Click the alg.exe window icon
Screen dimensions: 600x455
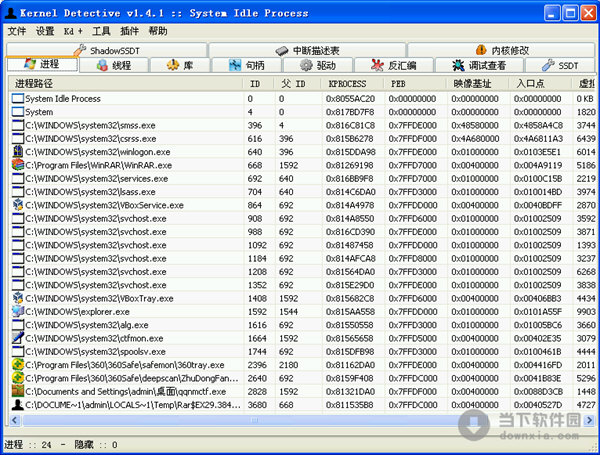(x=18, y=325)
